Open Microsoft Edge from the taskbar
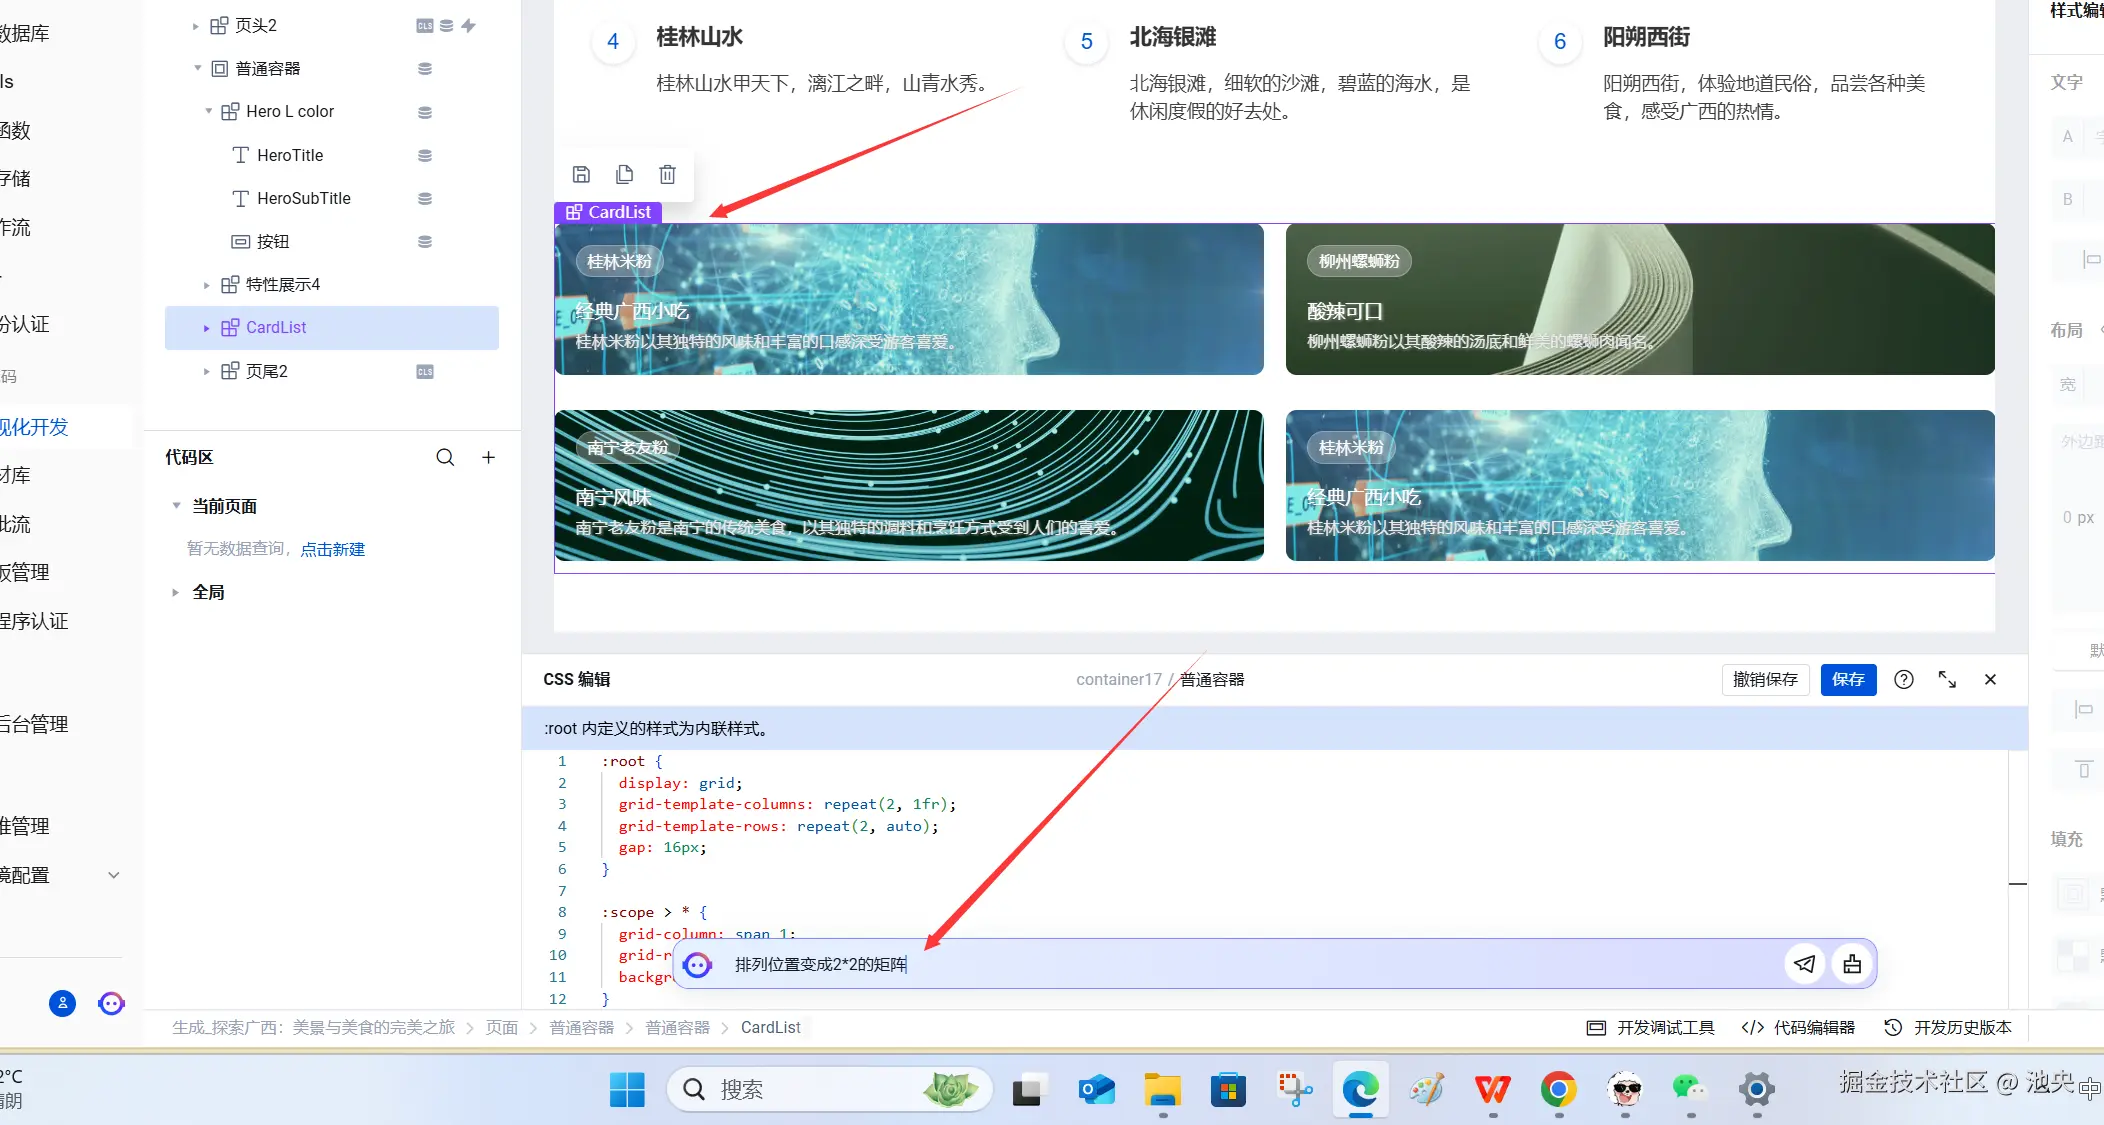 [x=1360, y=1089]
